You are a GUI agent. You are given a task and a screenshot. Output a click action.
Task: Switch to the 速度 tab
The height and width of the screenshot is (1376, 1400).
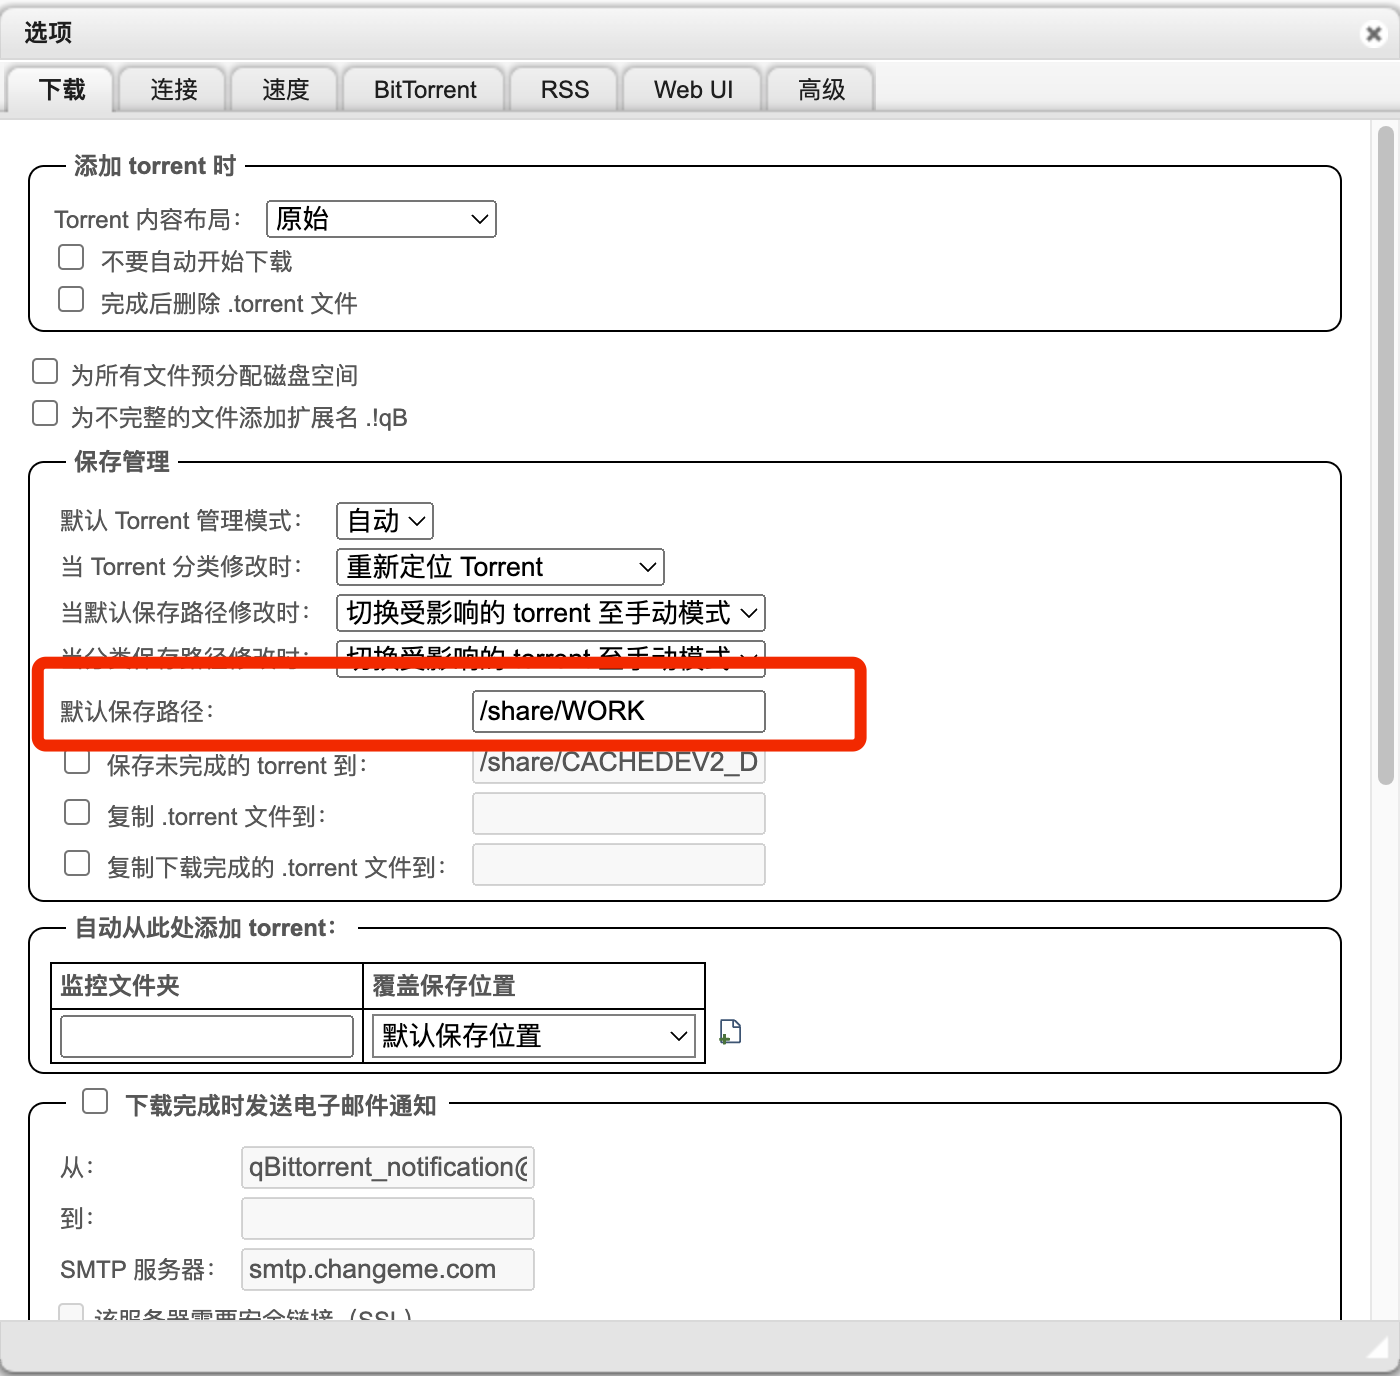pos(284,89)
